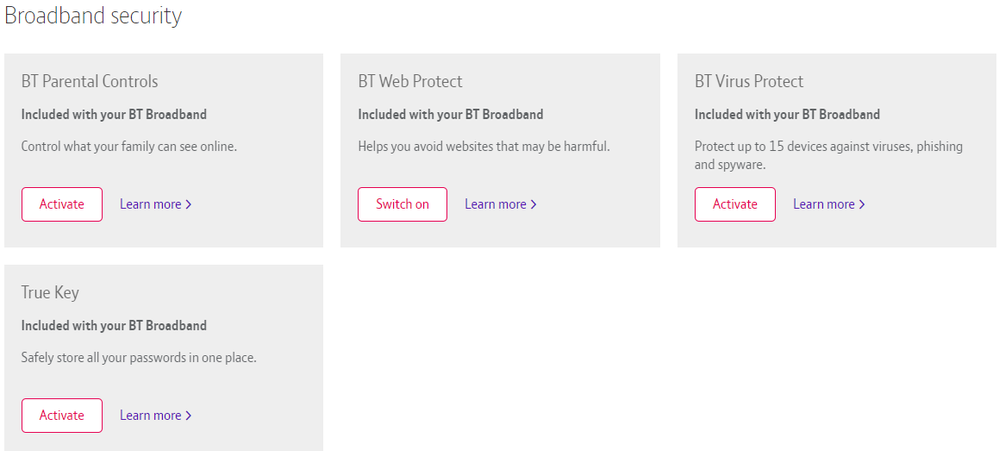Image resolution: width=999 pixels, height=451 pixels.
Task: Activate True Key password manager
Action: coord(61,415)
